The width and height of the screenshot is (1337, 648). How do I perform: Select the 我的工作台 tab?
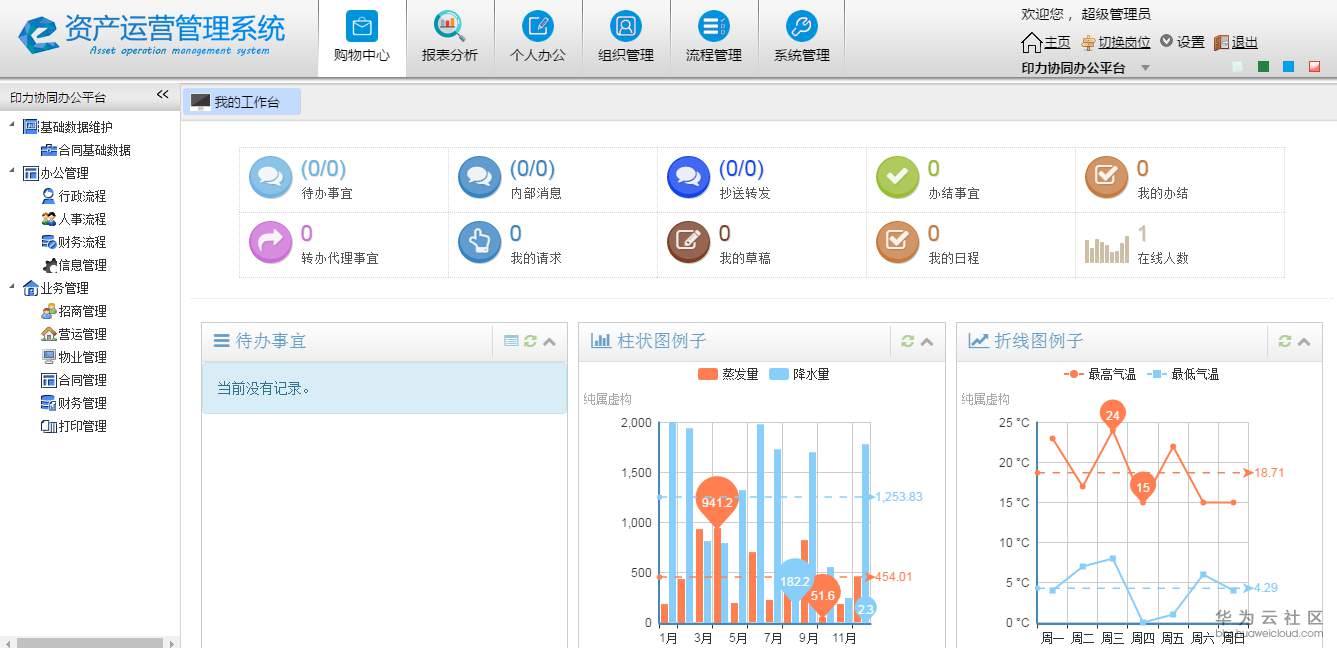241,102
